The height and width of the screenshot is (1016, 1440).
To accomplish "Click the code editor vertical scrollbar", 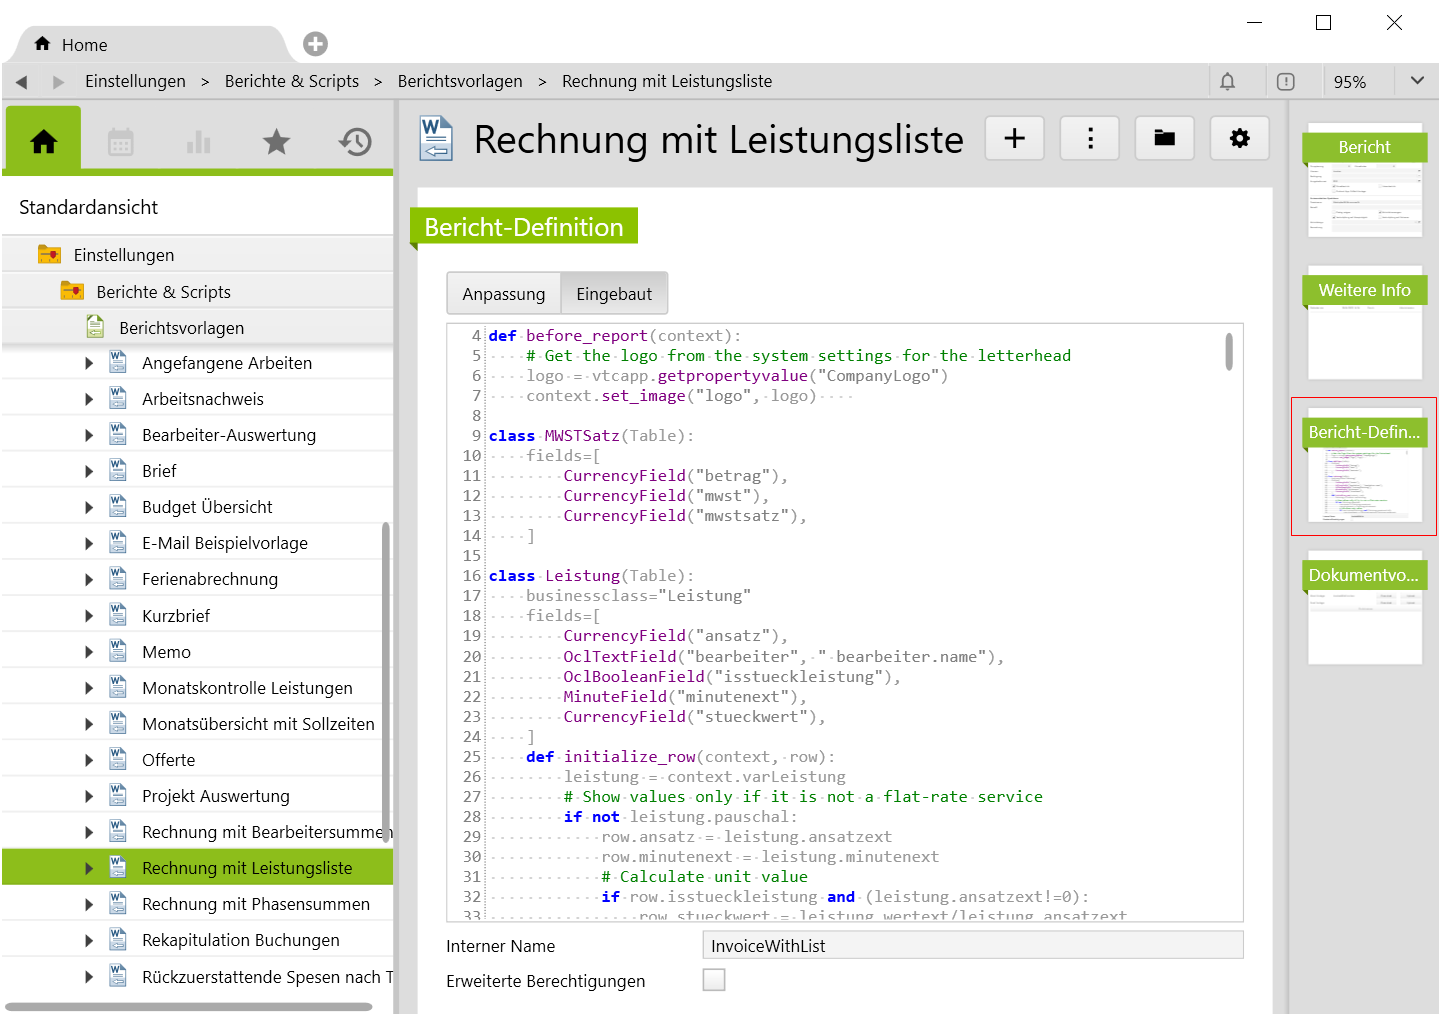I will (1229, 352).
